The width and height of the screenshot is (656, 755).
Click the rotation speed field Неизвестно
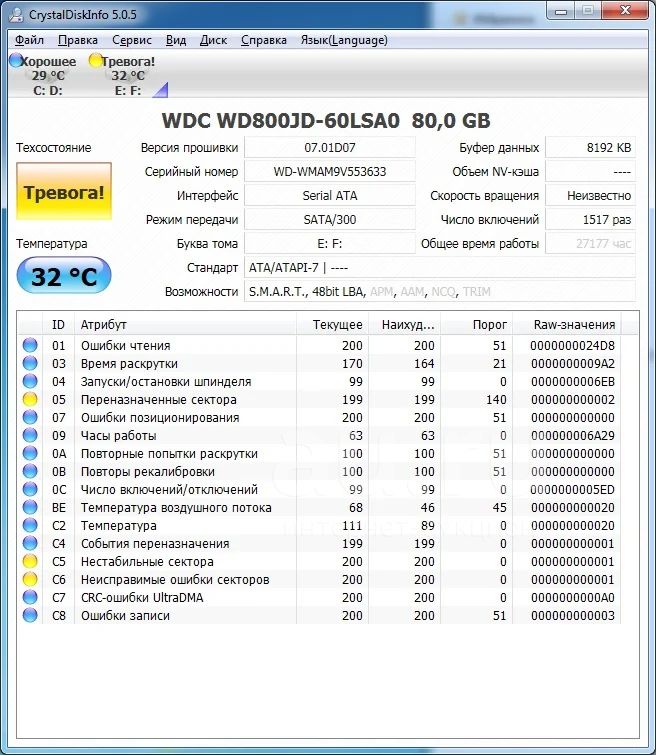tap(590, 195)
